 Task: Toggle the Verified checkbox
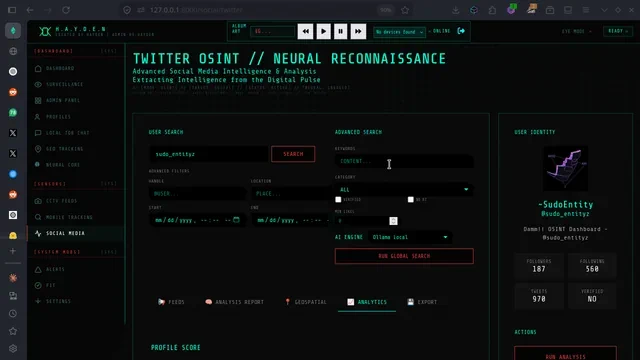tap(338, 200)
